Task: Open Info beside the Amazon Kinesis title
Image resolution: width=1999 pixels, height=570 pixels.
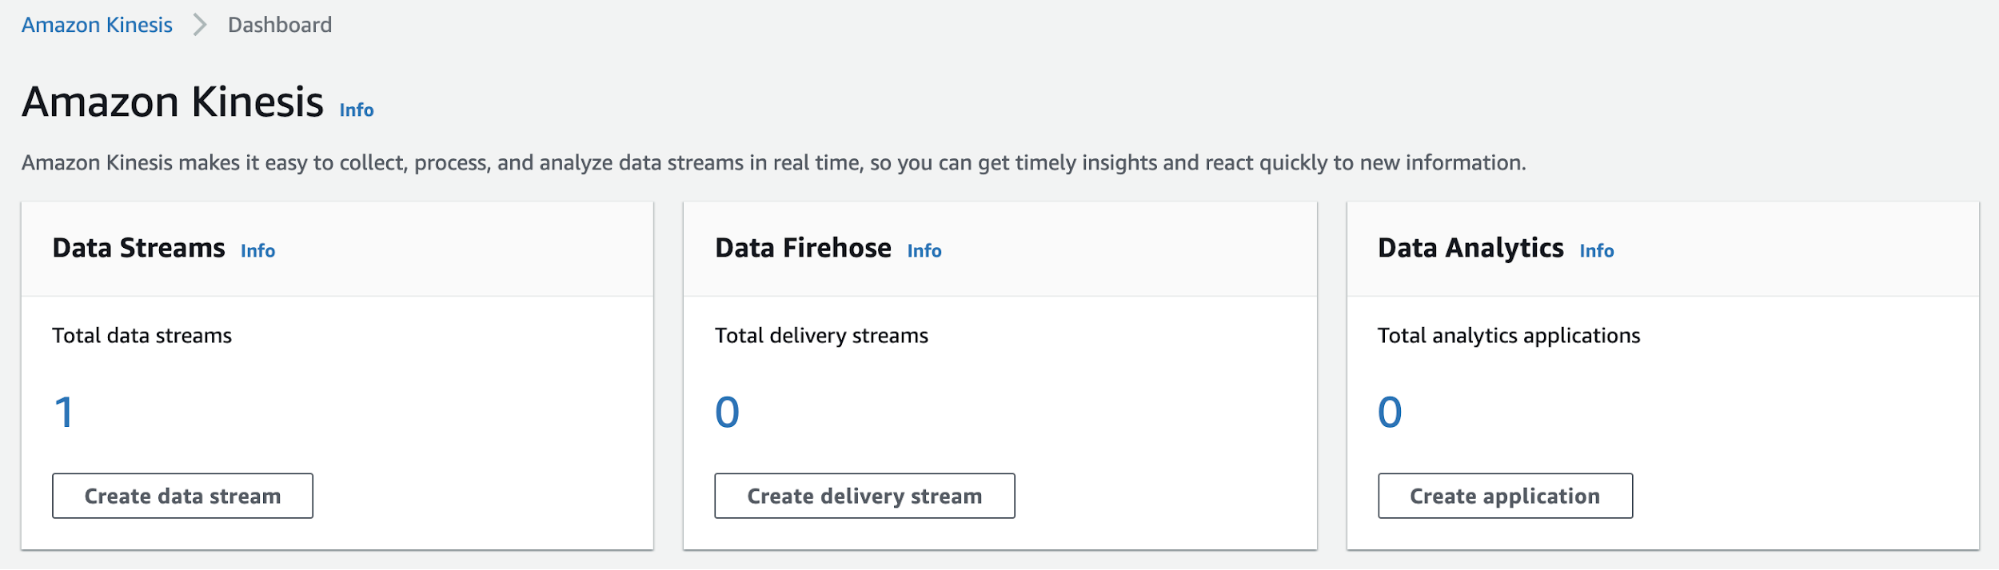Action: click(357, 110)
